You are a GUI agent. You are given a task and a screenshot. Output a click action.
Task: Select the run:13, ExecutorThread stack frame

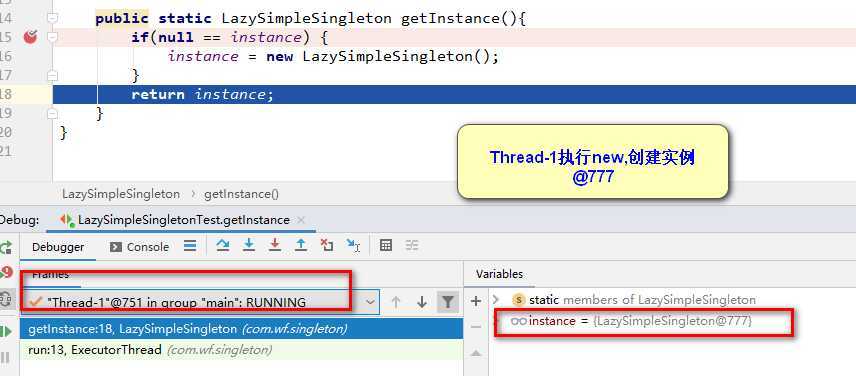tap(241, 350)
